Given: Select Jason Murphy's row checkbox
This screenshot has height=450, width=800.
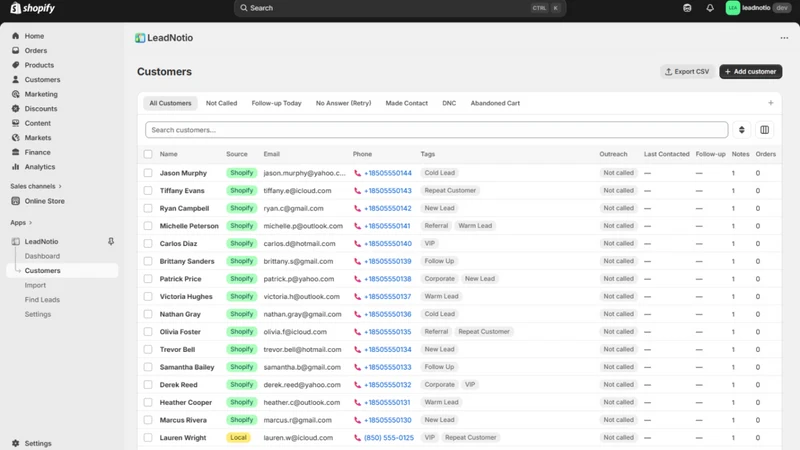Looking at the screenshot, I should 148,173.
